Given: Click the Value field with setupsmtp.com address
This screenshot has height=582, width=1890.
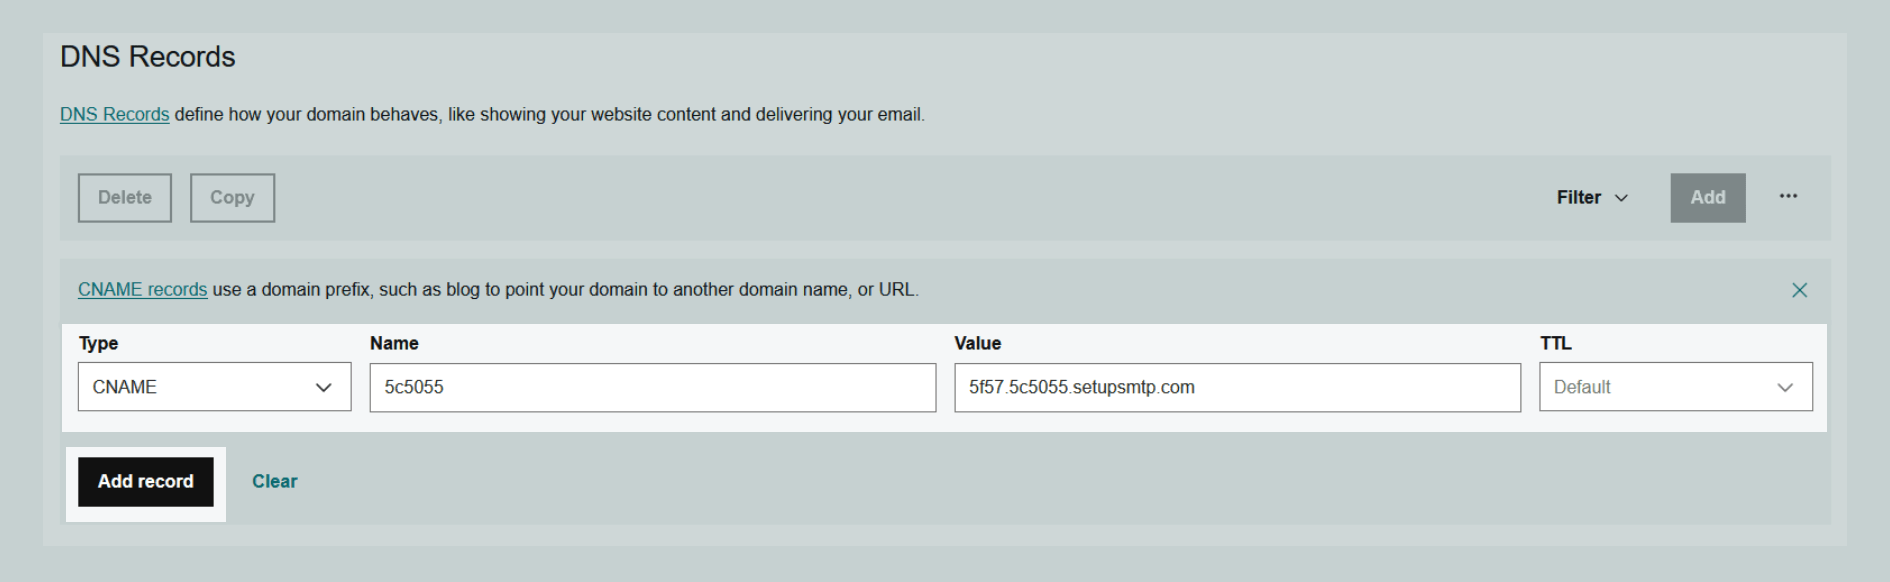Looking at the screenshot, I should pos(1237,387).
